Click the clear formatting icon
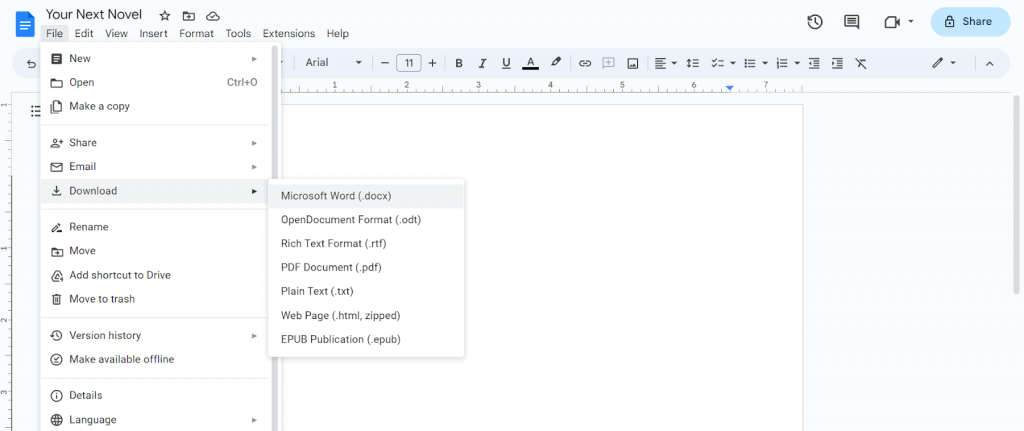This screenshot has width=1024, height=431. (x=861, y=63)
